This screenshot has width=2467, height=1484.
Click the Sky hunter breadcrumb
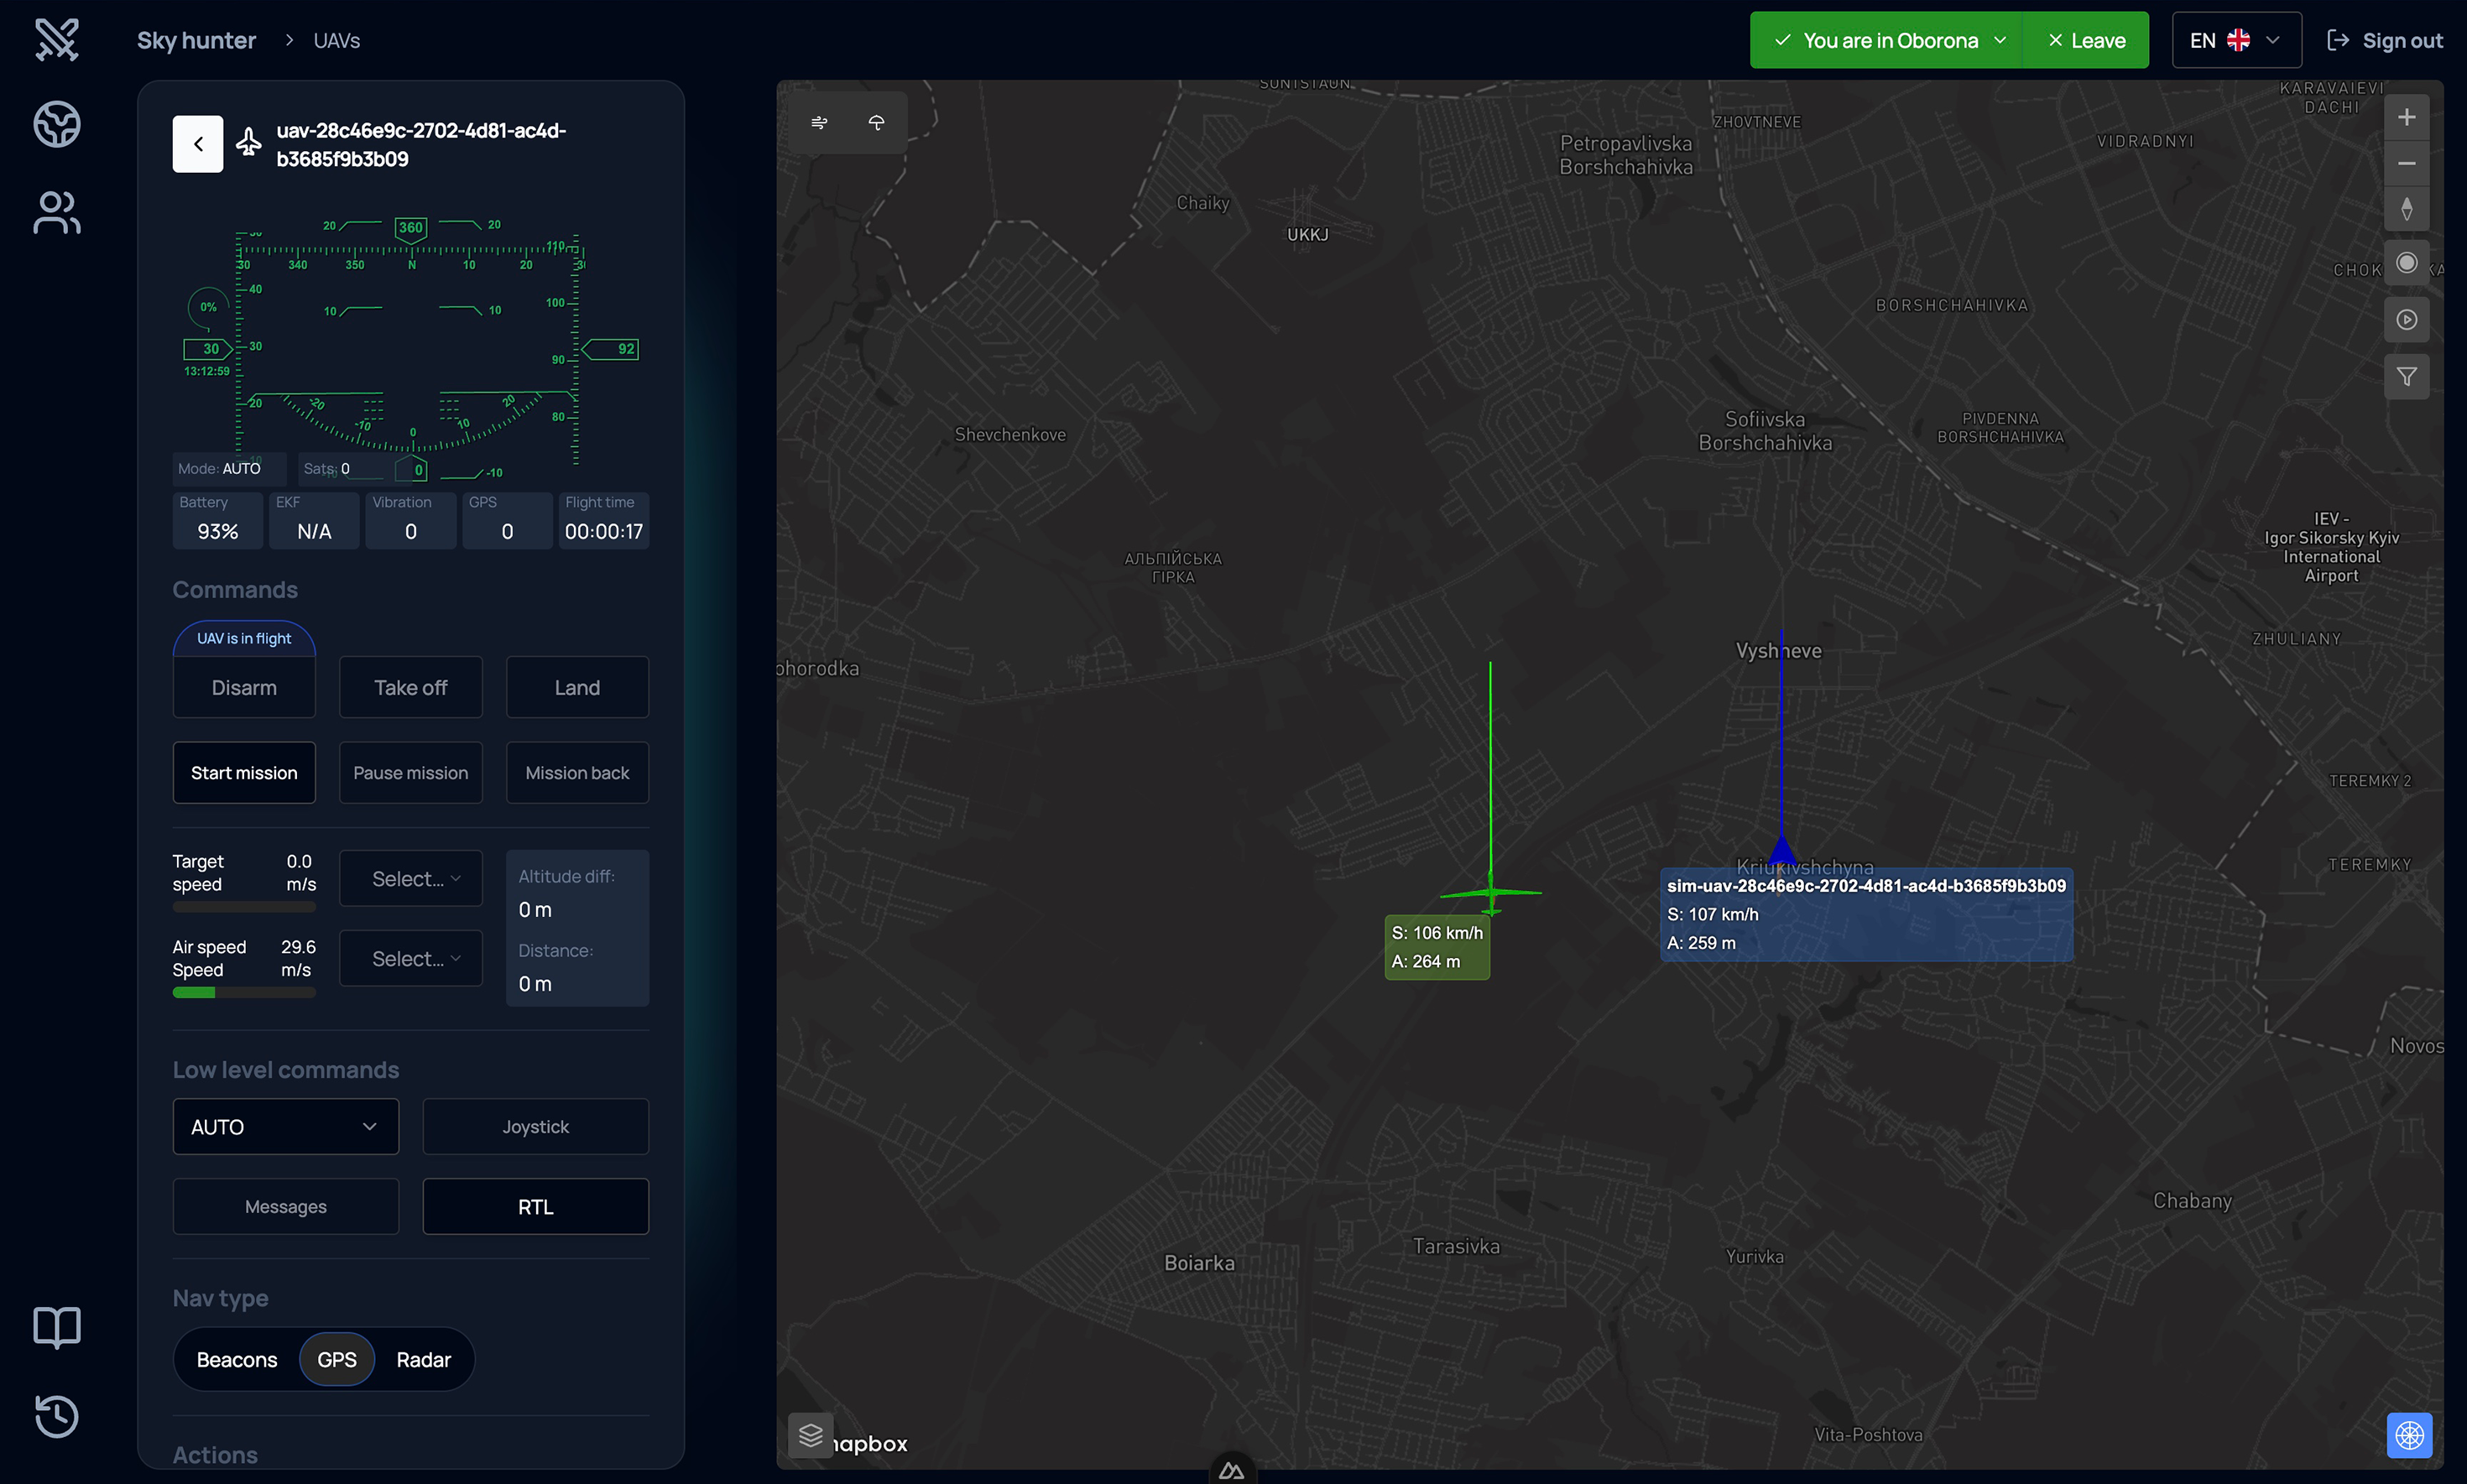point(196,40)
